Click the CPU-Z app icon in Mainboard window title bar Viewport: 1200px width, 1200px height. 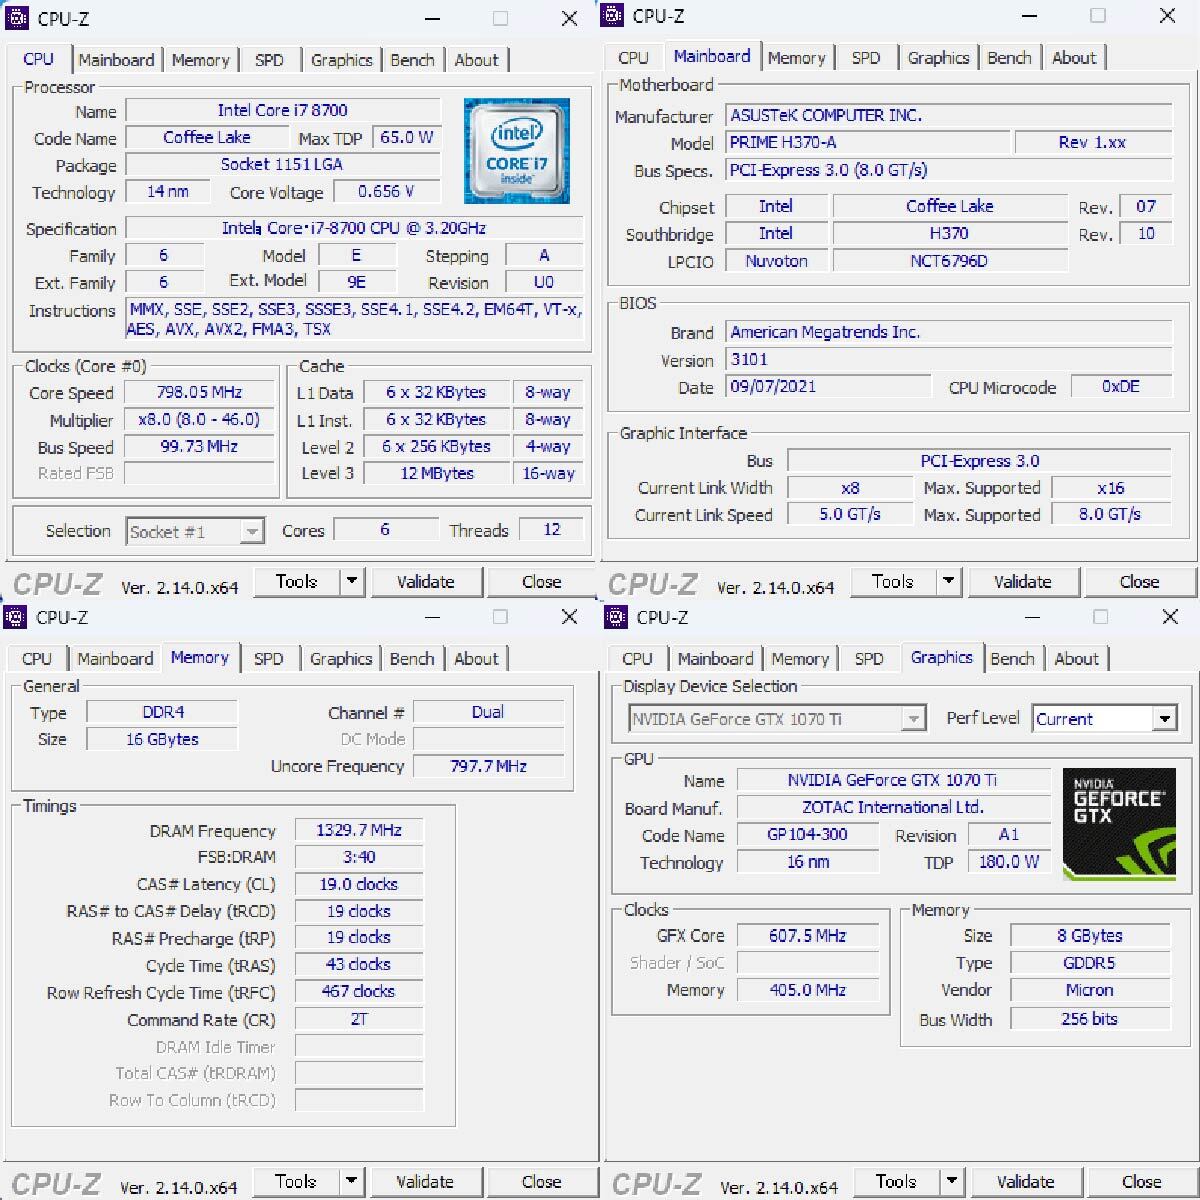tap(613, 15)
